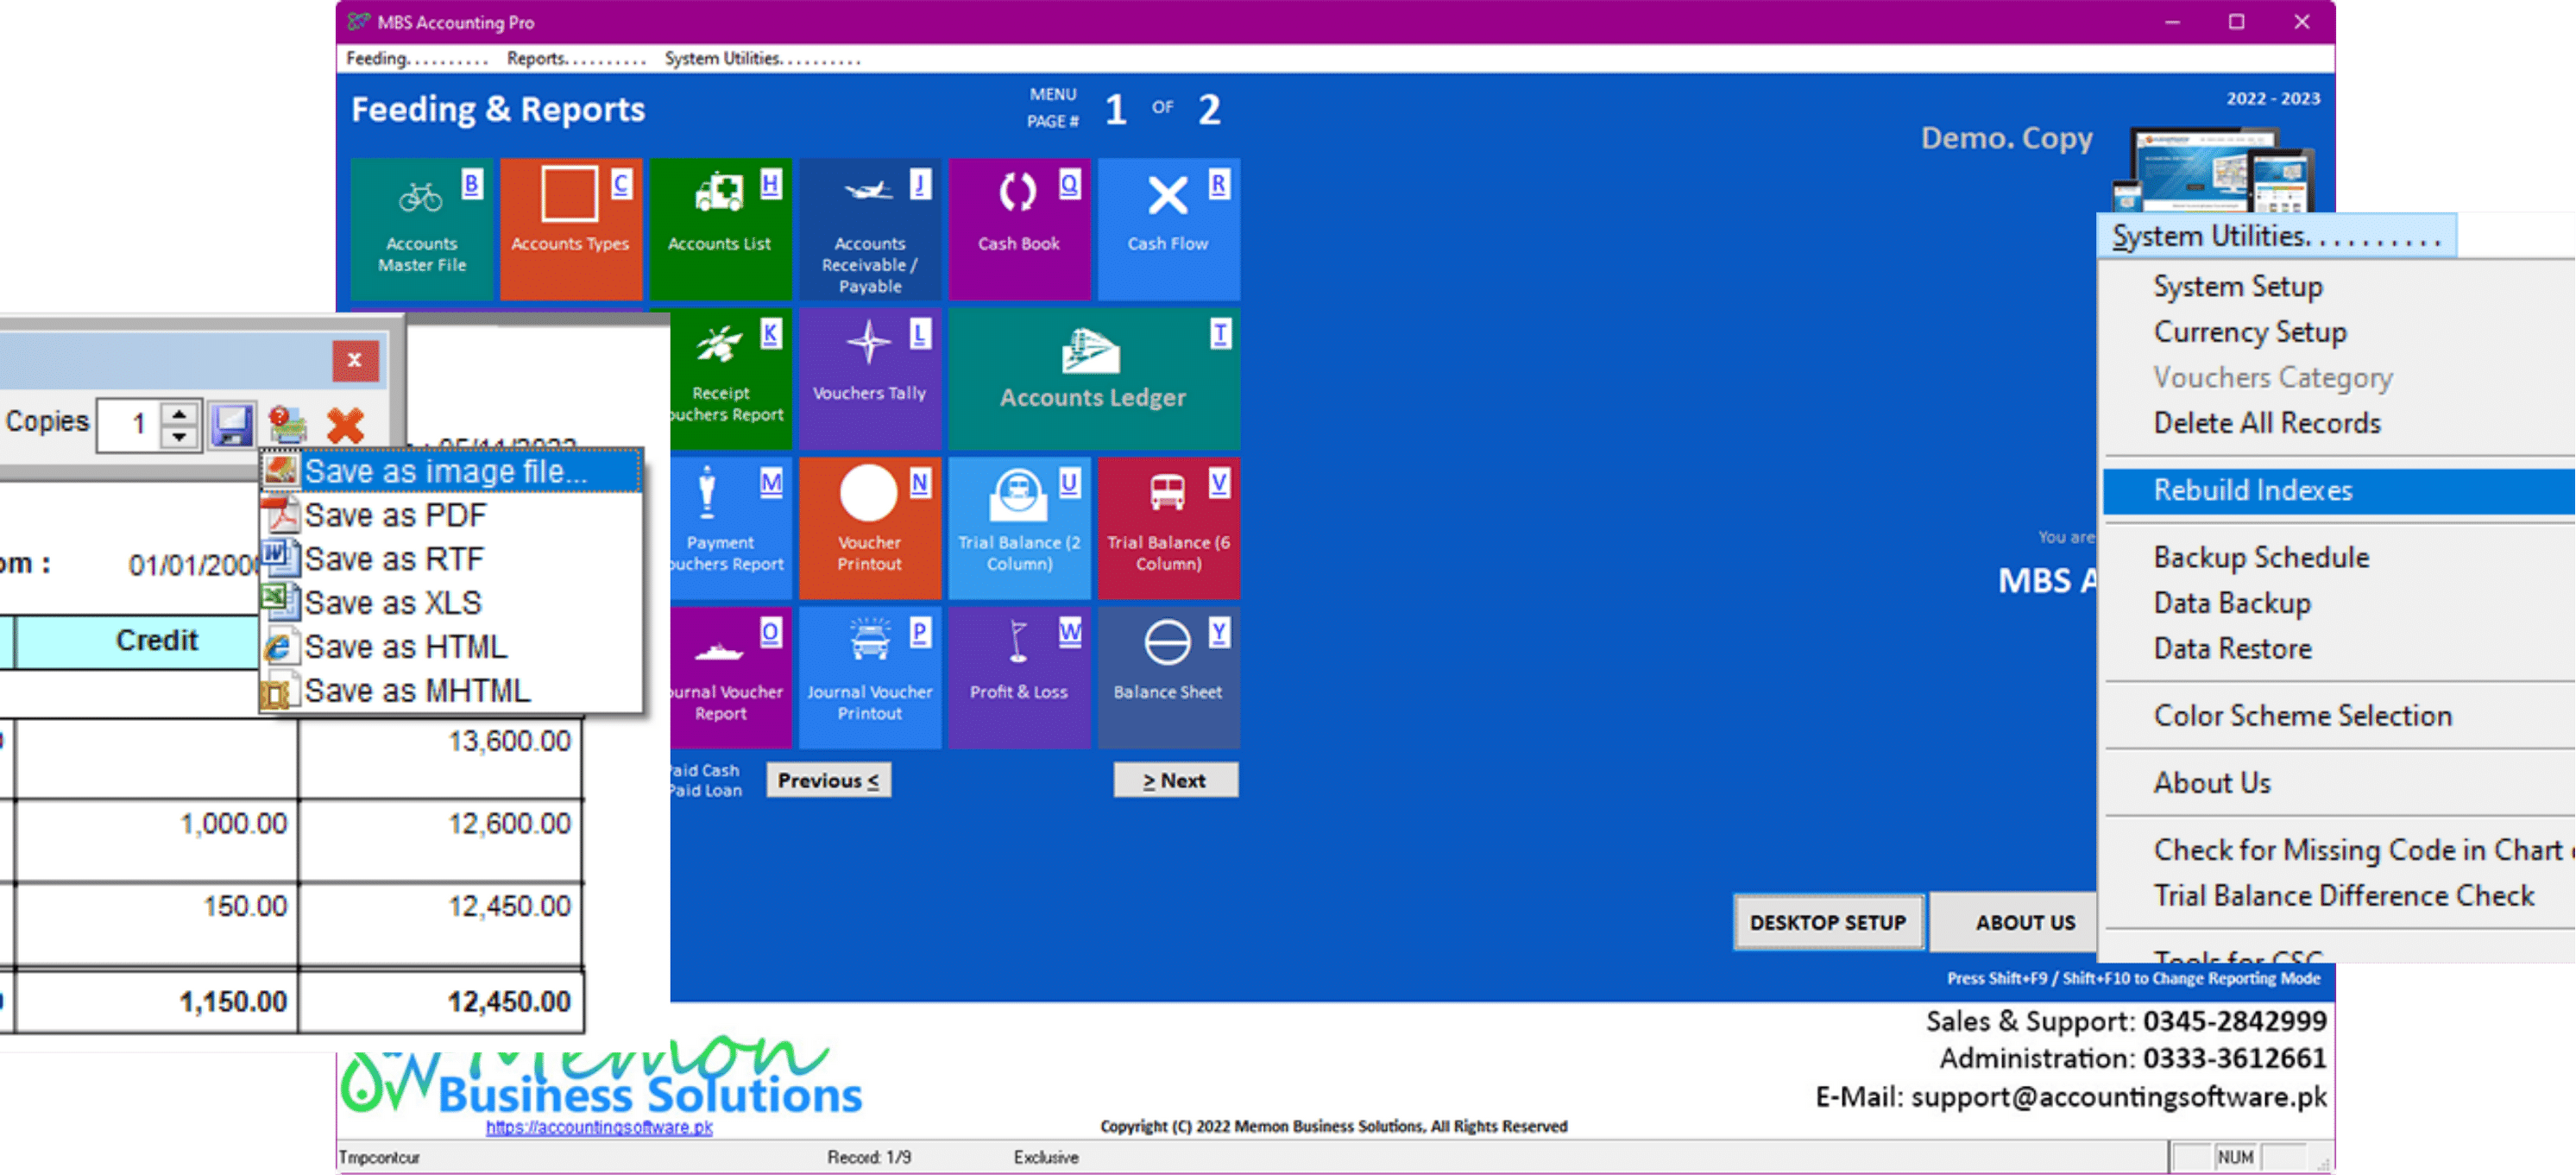Click the printer setup icon
The height and width of the screenshot is (1175, 2576).
tap(288, 425)
